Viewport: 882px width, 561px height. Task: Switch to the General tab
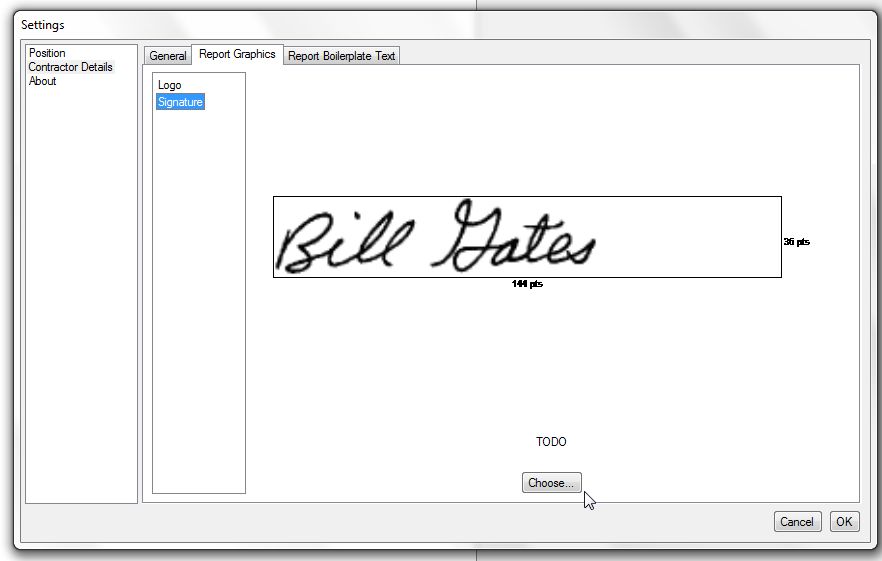[168, 56]
